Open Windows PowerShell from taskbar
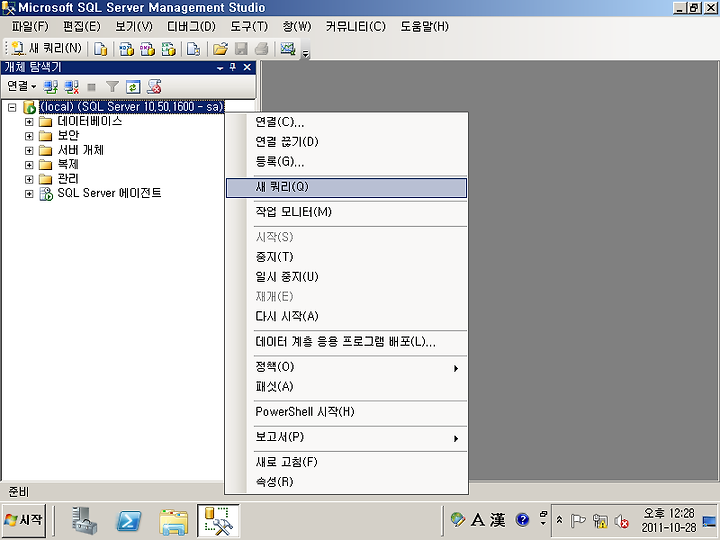This screenshot has width=720, height=540. point(129,521)
